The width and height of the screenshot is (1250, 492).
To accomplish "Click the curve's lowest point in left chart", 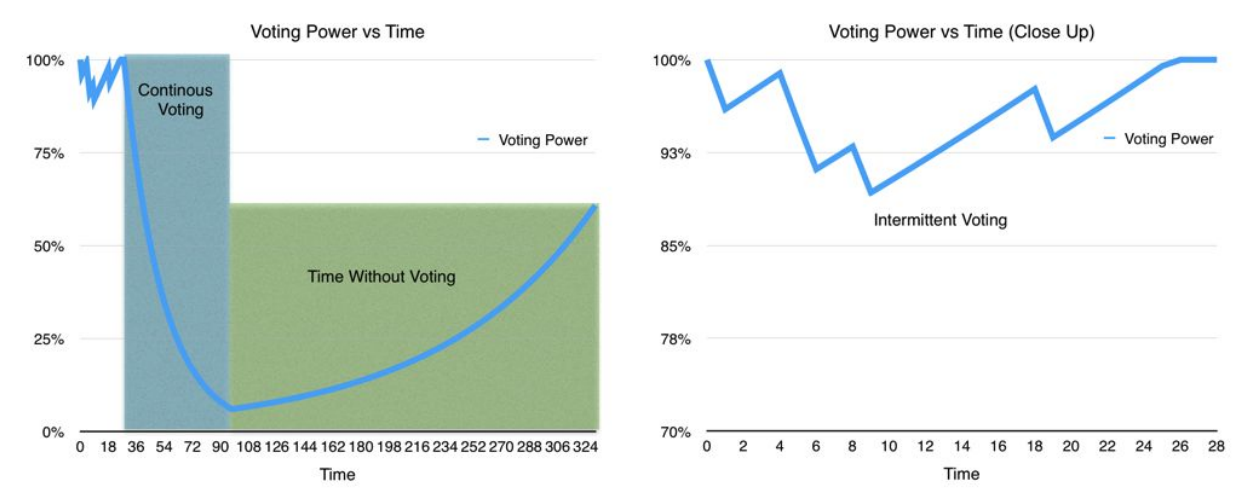I will click(231, 409).
